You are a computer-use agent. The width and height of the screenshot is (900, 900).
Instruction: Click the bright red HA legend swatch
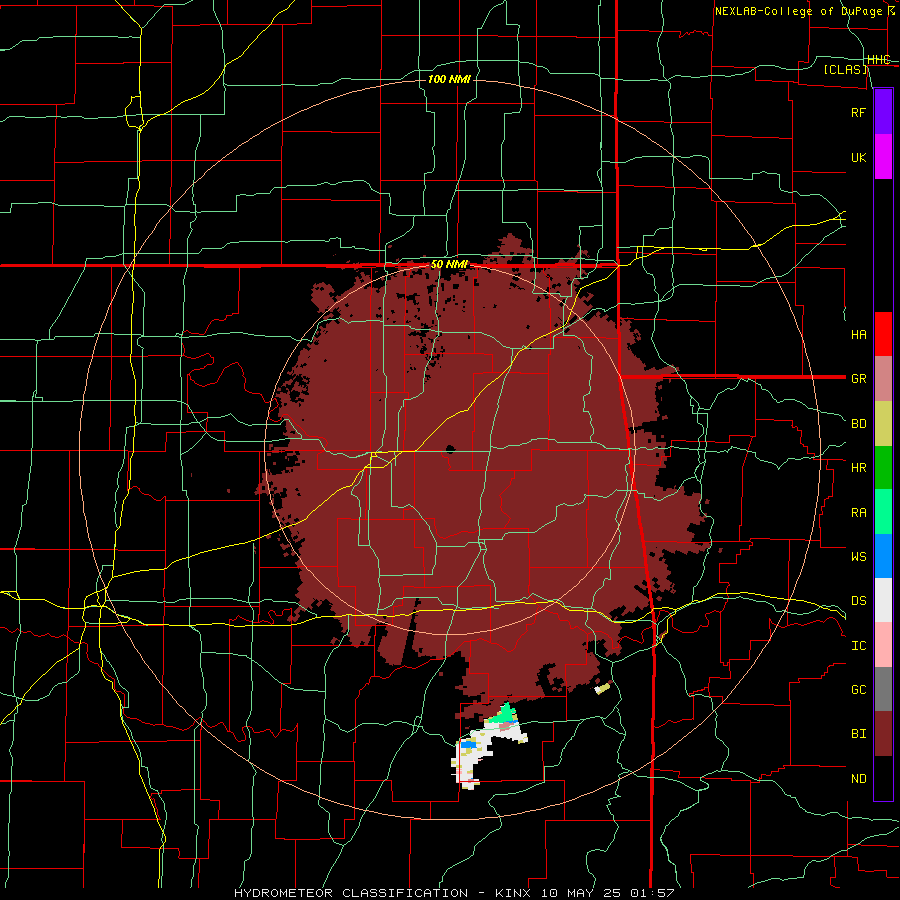tap(883, 333)
